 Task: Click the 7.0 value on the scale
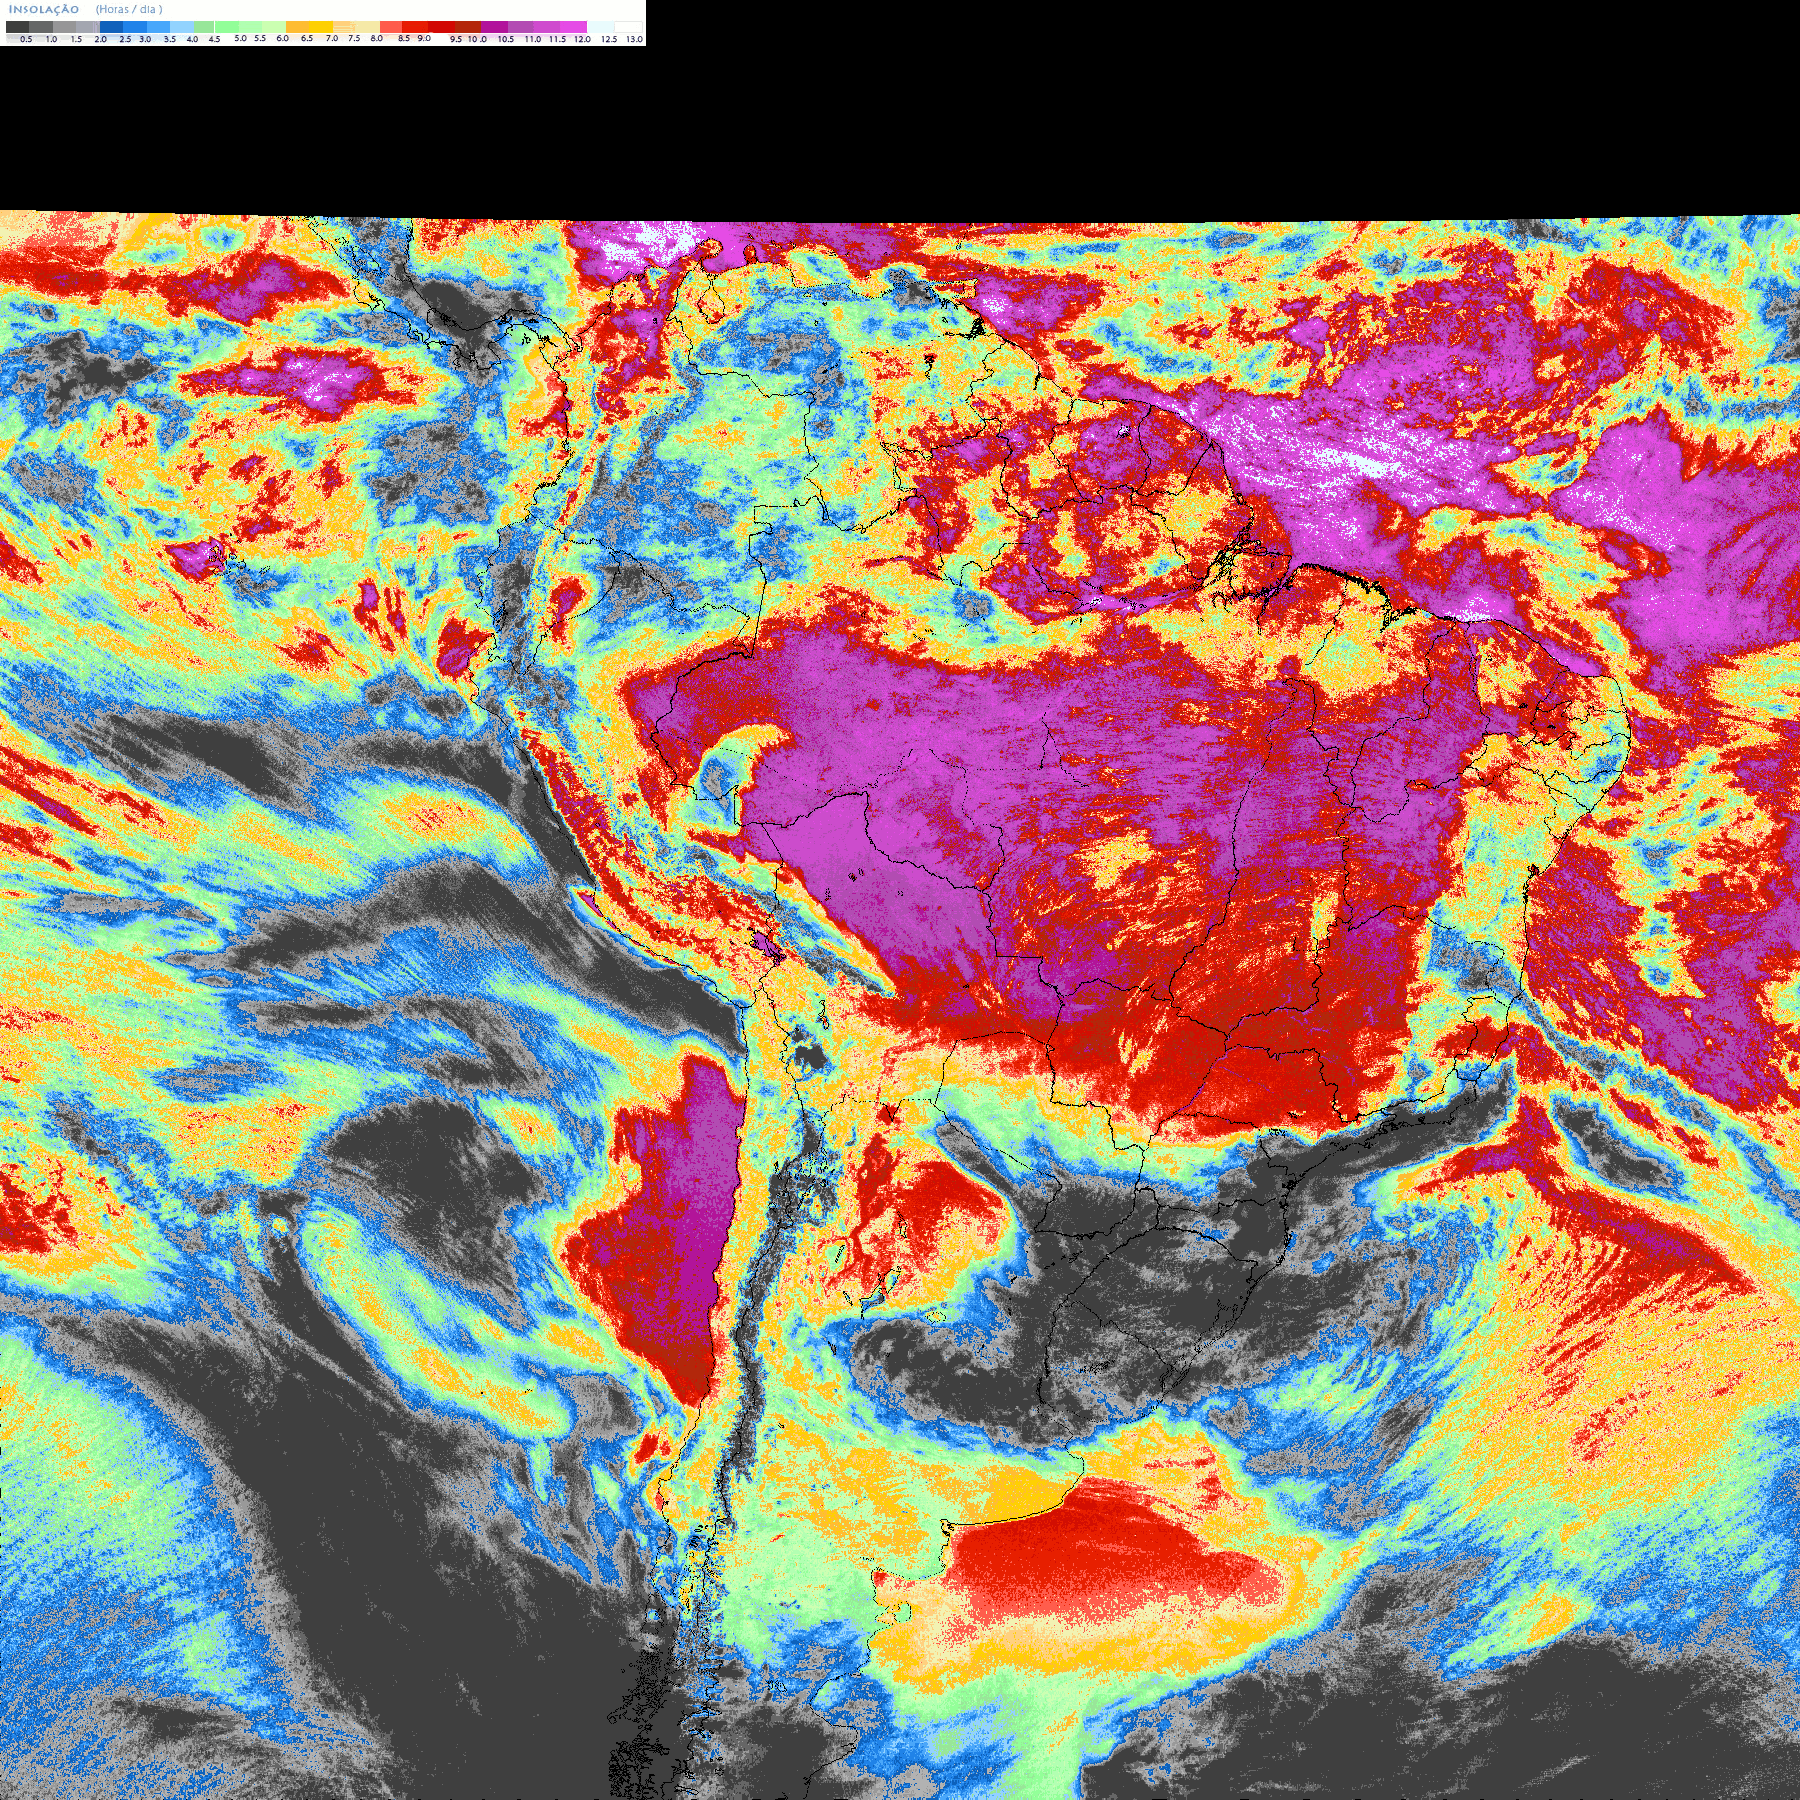click(x=332, y=38)
